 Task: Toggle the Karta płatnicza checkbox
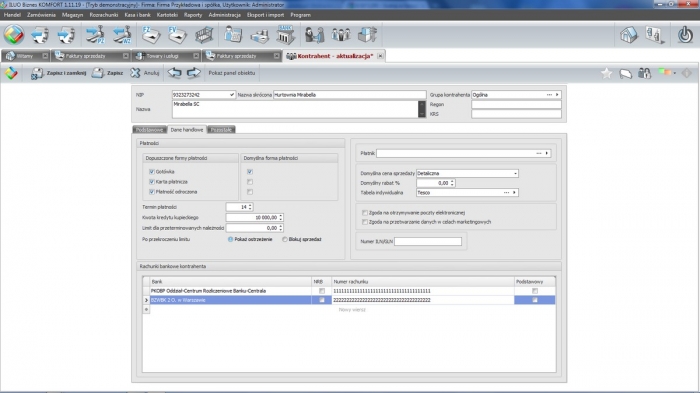[152, 182]
